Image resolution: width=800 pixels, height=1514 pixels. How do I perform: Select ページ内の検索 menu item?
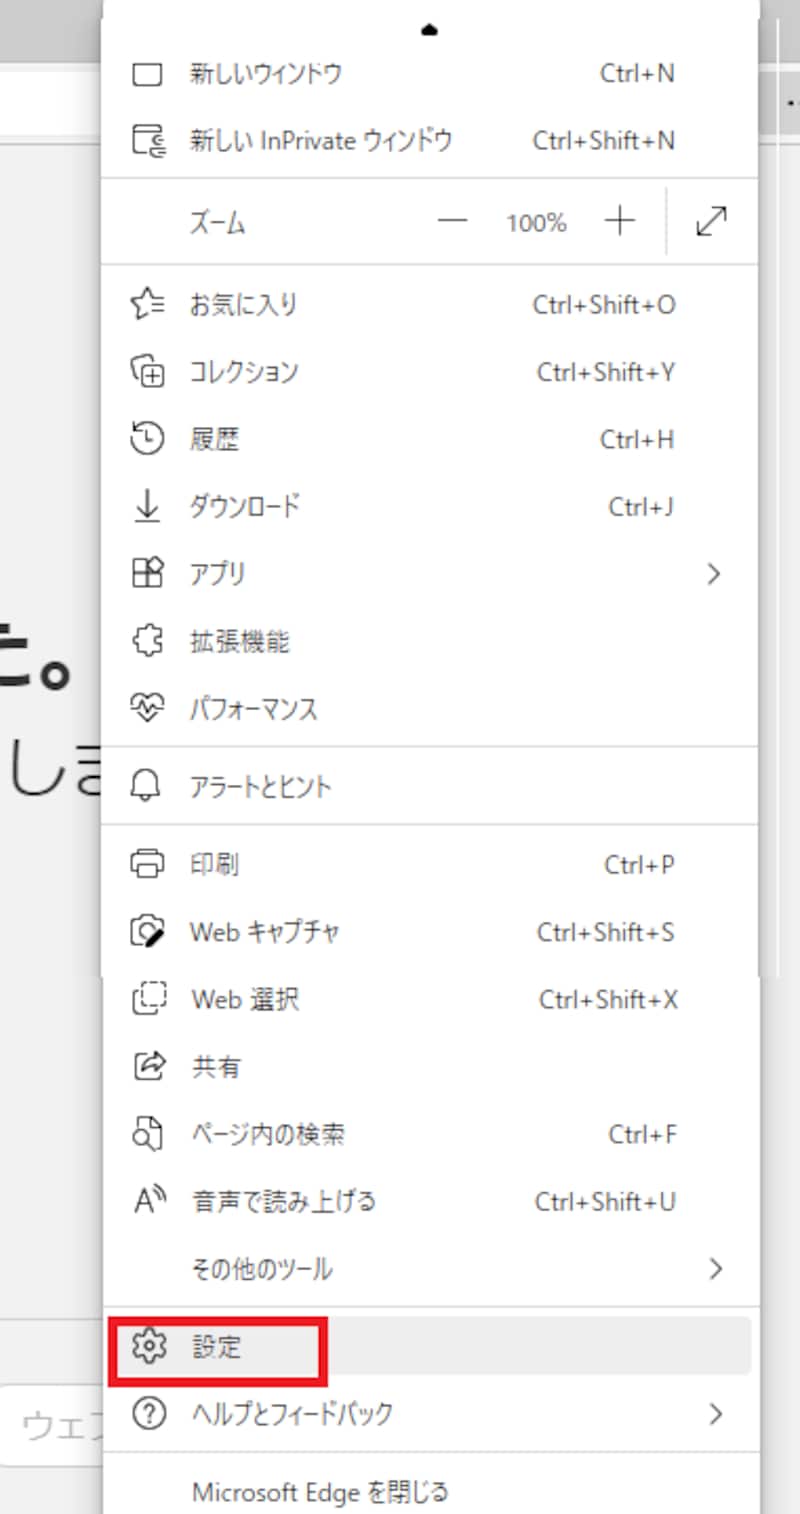point(268,1134)
